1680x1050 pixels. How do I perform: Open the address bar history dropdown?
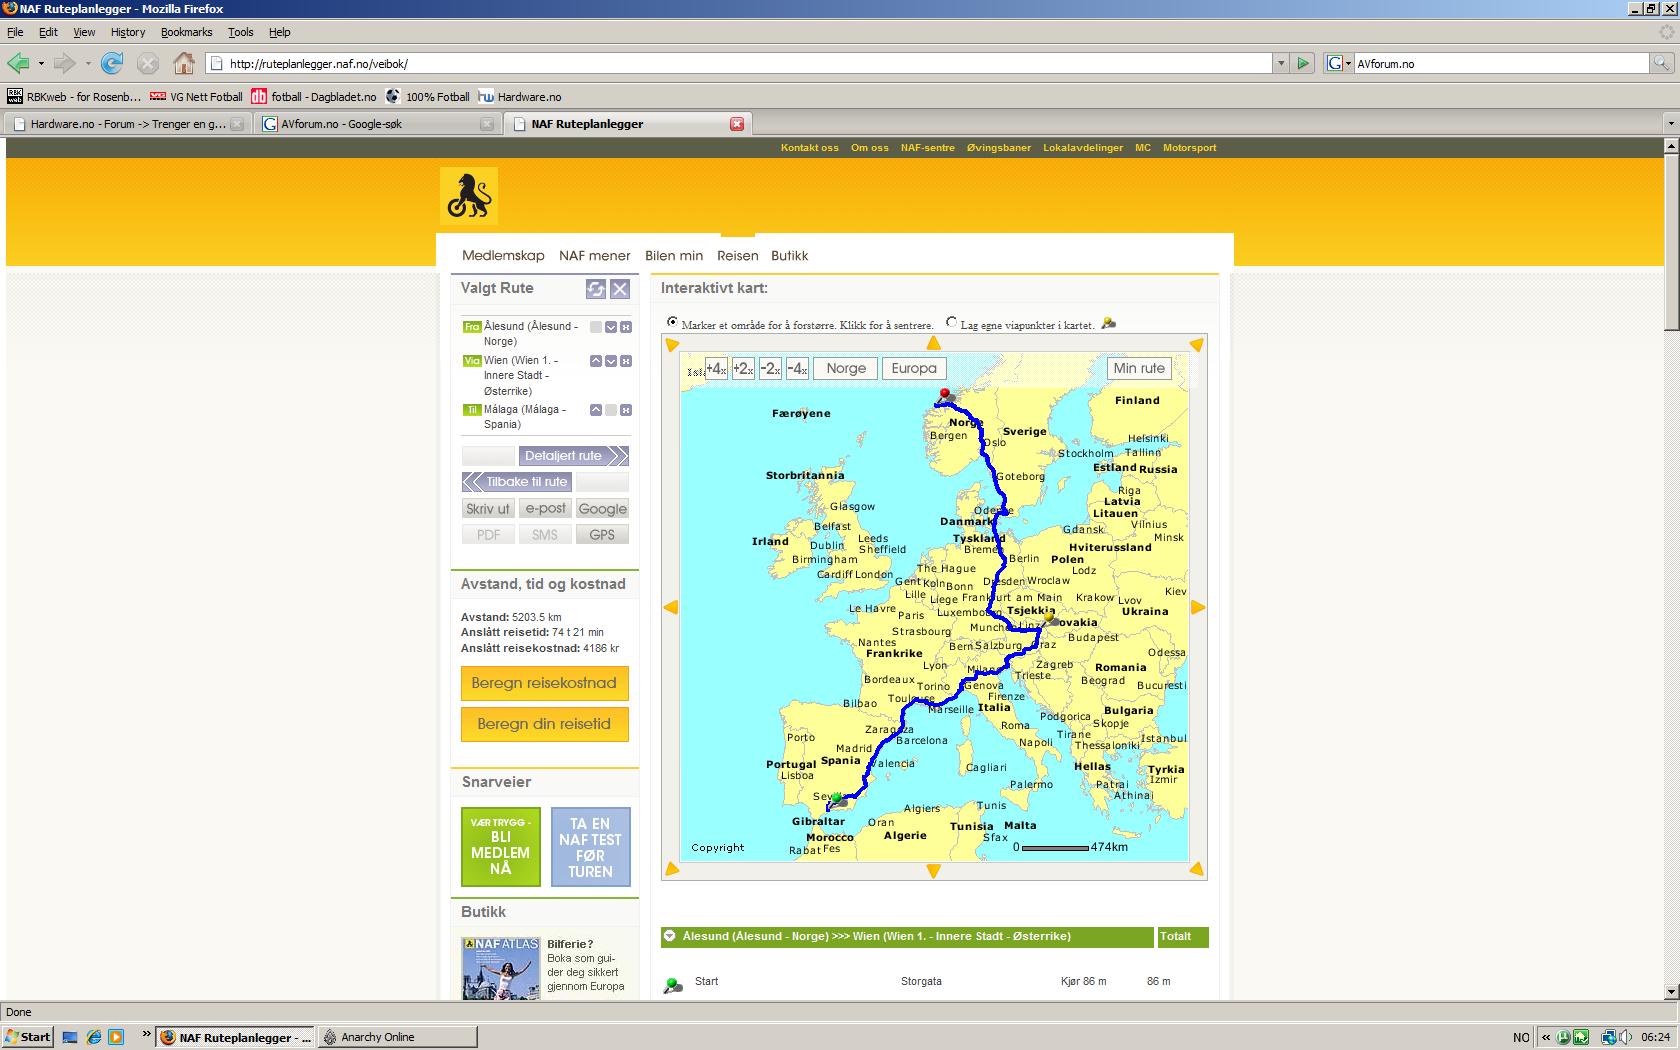1280,63
